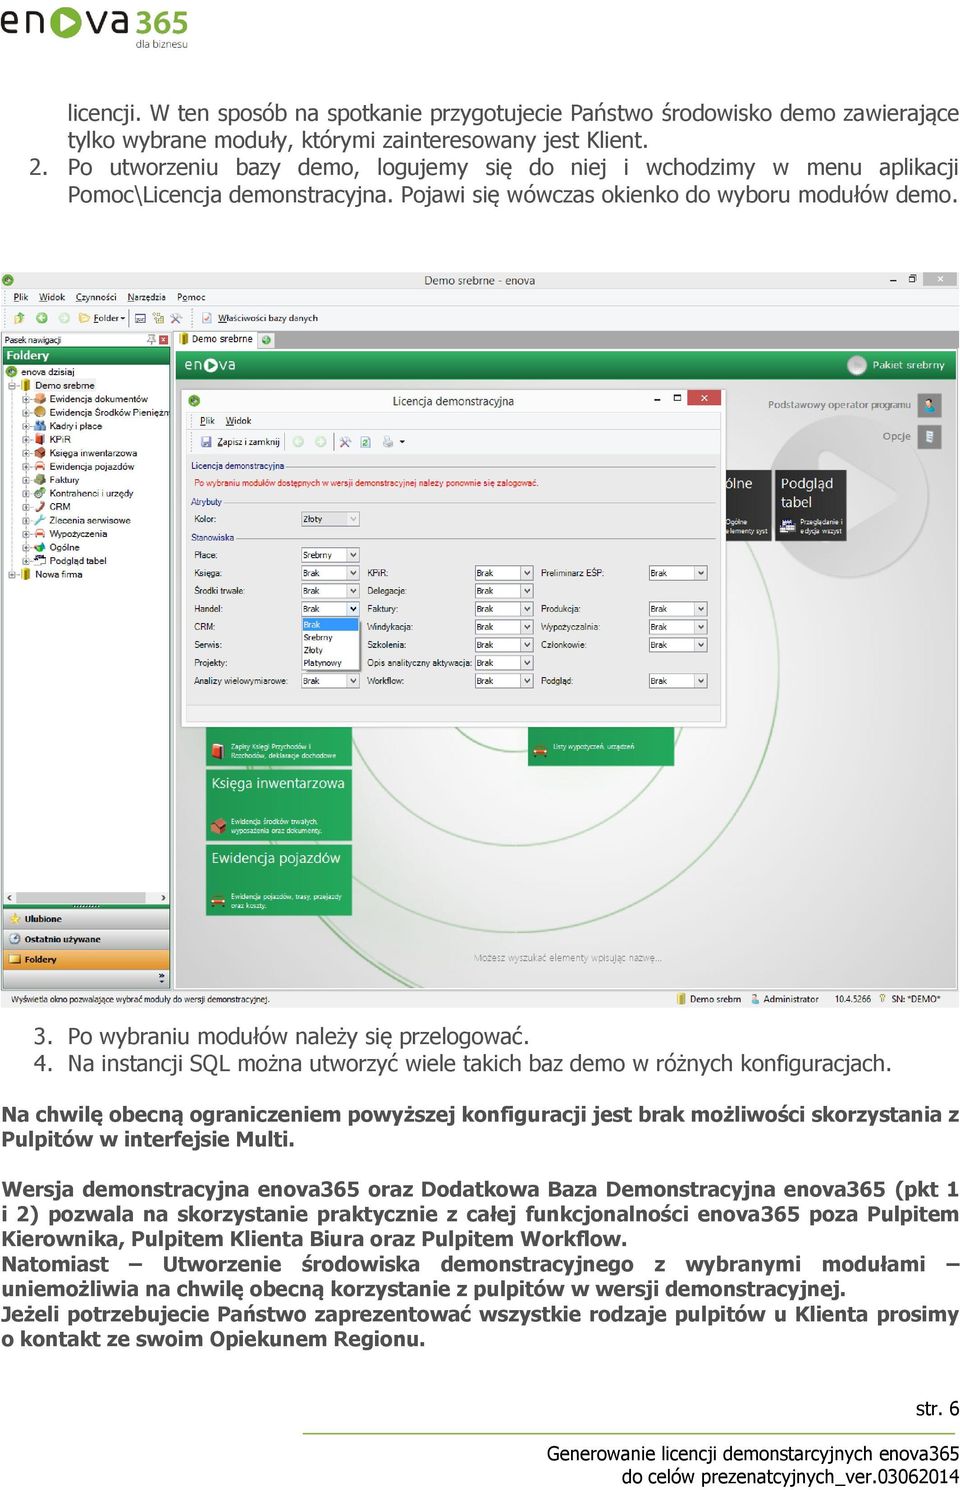Open the Plik menu in Licencja demonstracyjna dialog
The height and width of the screenshot is (1490, 960).
point(207,421)
